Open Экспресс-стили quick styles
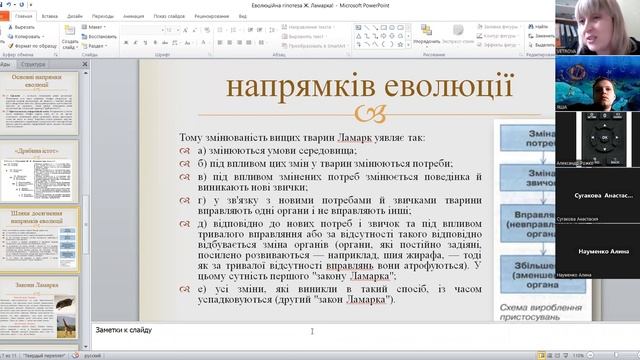This screenshot has height=360, width=640. click(x=458, y=35)
